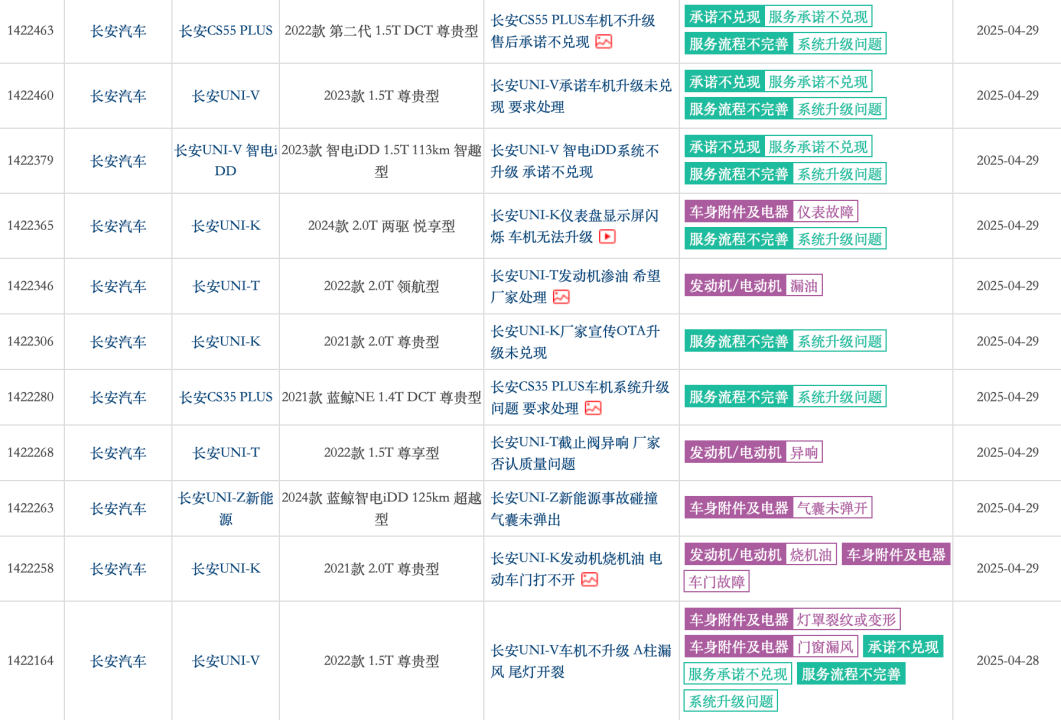The height and width of the screenshot is (720, 1061).
Task: Click 承诺不兑现 tag in row 1422463
Action: pos(725,17)
